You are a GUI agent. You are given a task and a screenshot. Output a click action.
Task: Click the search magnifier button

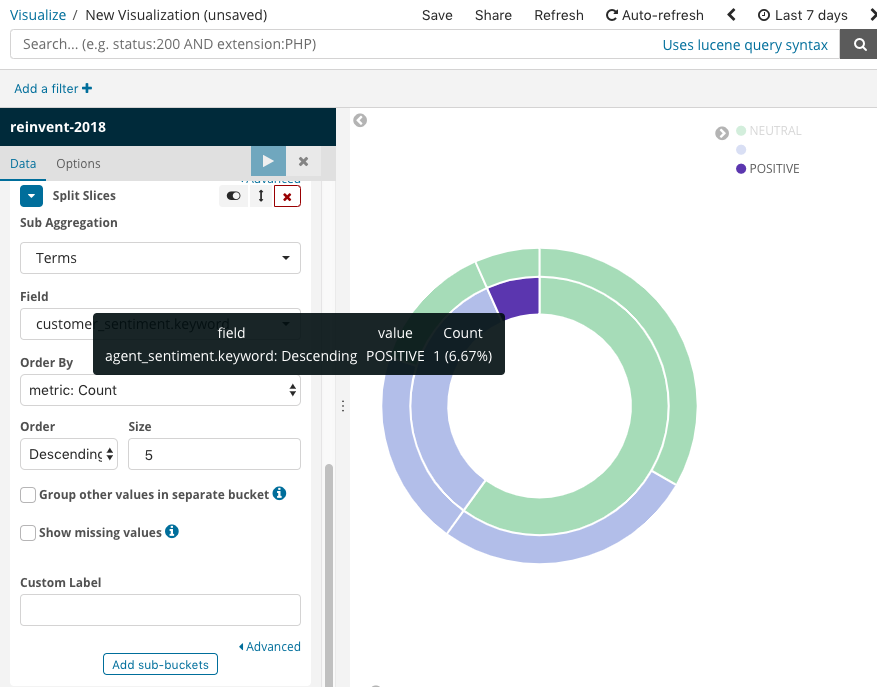[x=859, y=44]
